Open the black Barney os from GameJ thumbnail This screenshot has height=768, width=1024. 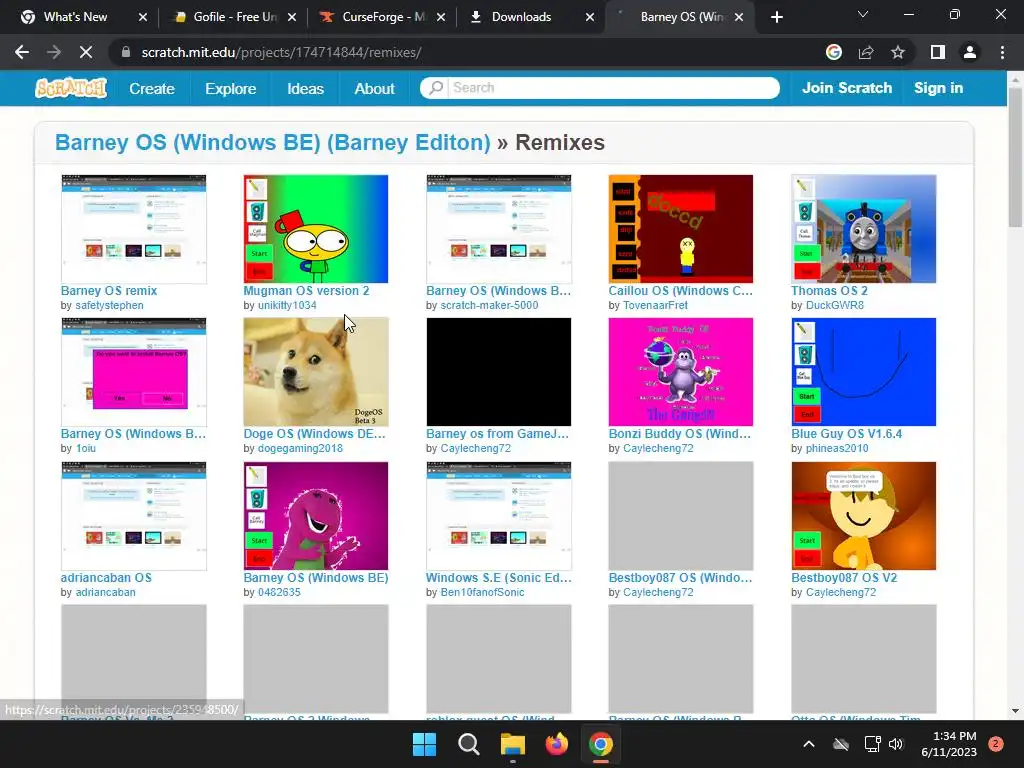point(499,372)
